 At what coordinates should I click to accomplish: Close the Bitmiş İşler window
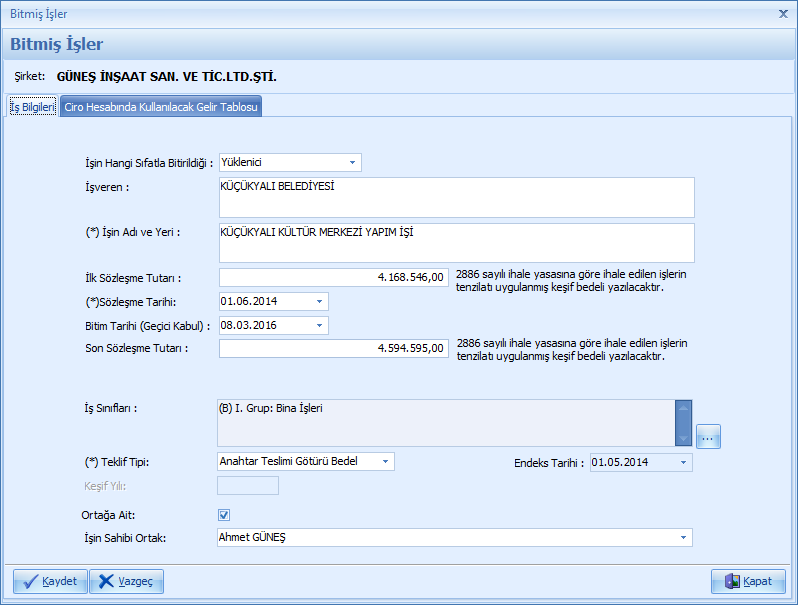pos(782,14)
